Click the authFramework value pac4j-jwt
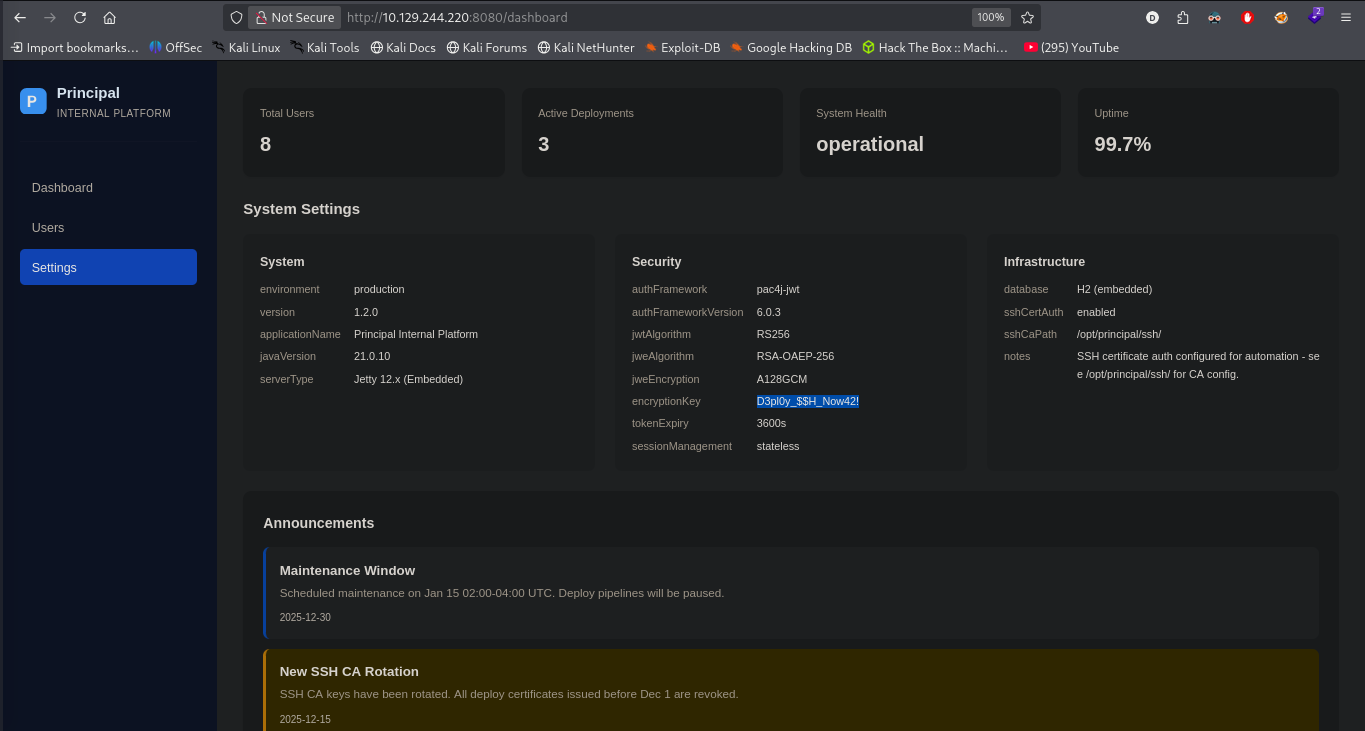This screenshot has width=1365, height=731. pos(778,289)
